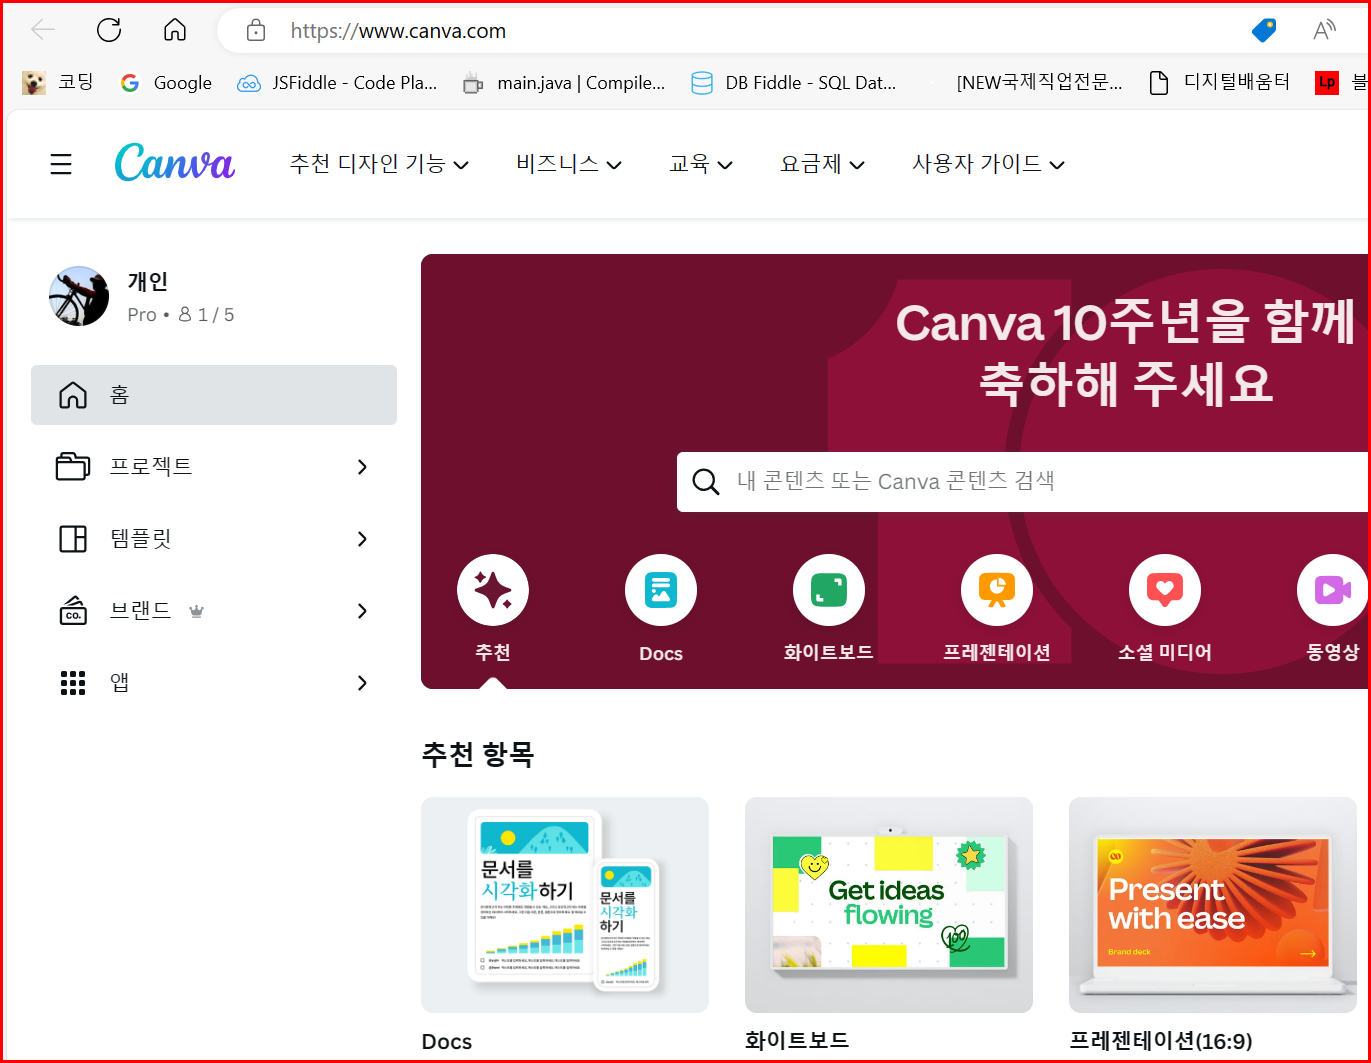The height and width of the screenshot is (1063, 1371).
Task: Click the 화이트보드 caption under thumbnail
Action: (x=797, y=1041)
